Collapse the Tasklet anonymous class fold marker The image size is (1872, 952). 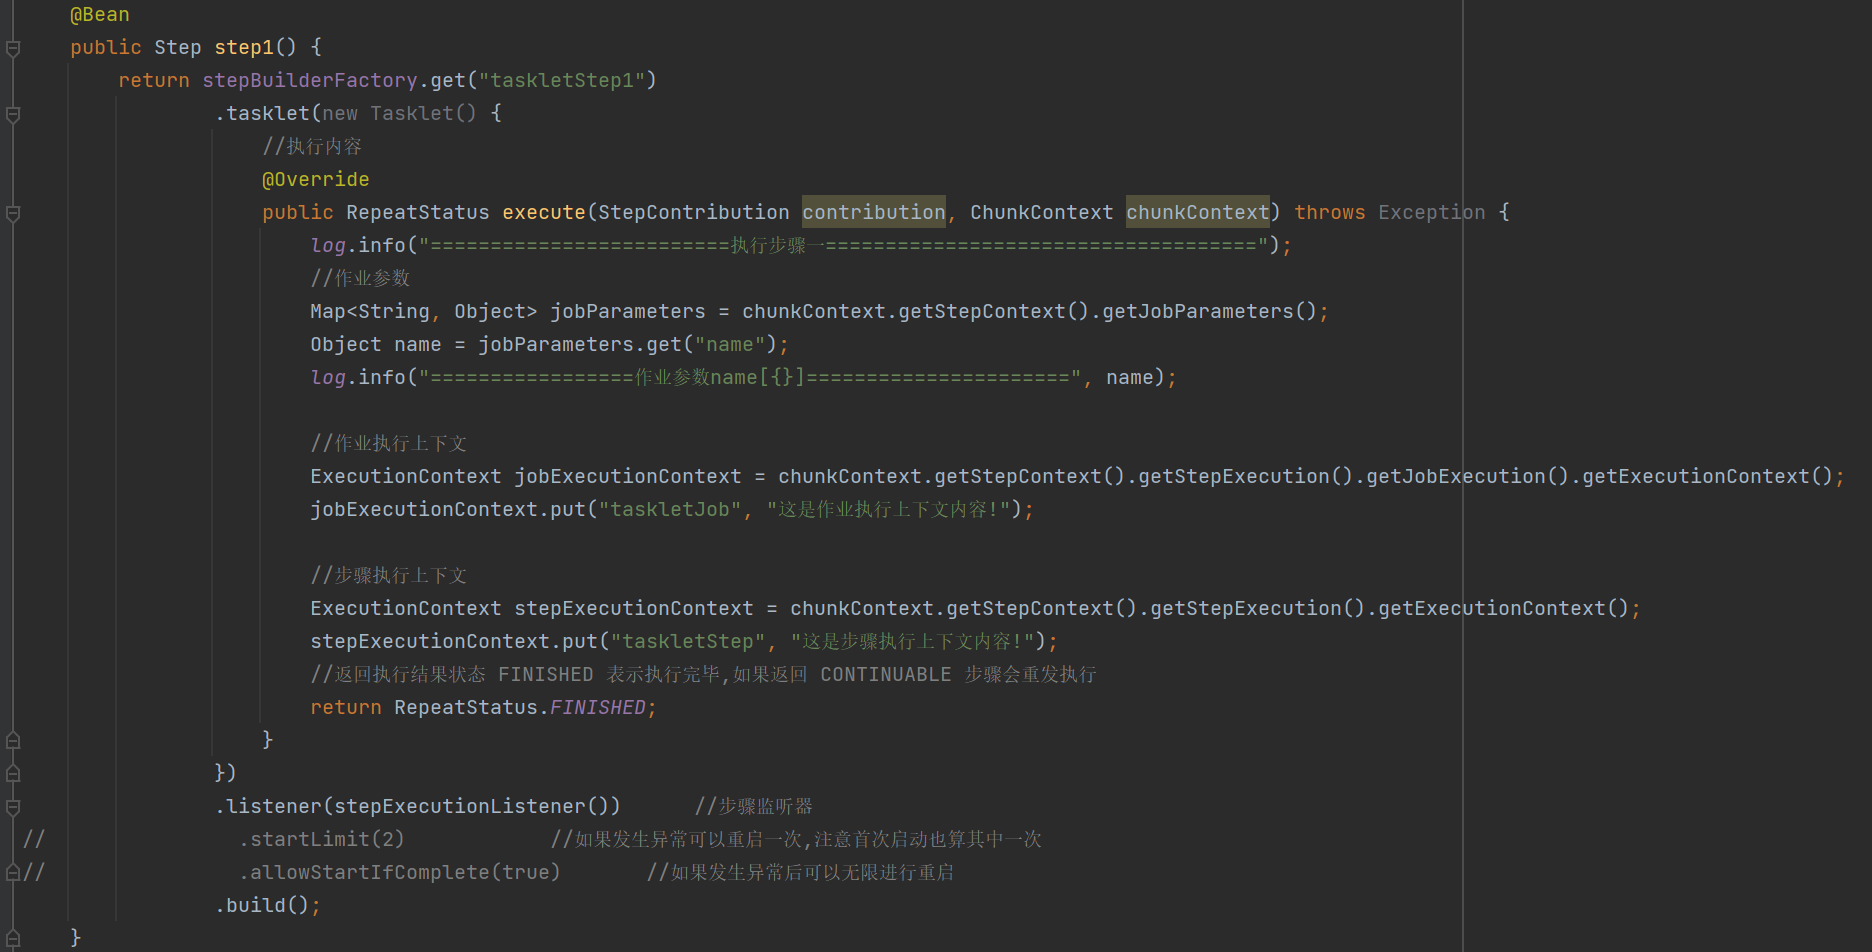pyautogui.click(x=12, y=115)
